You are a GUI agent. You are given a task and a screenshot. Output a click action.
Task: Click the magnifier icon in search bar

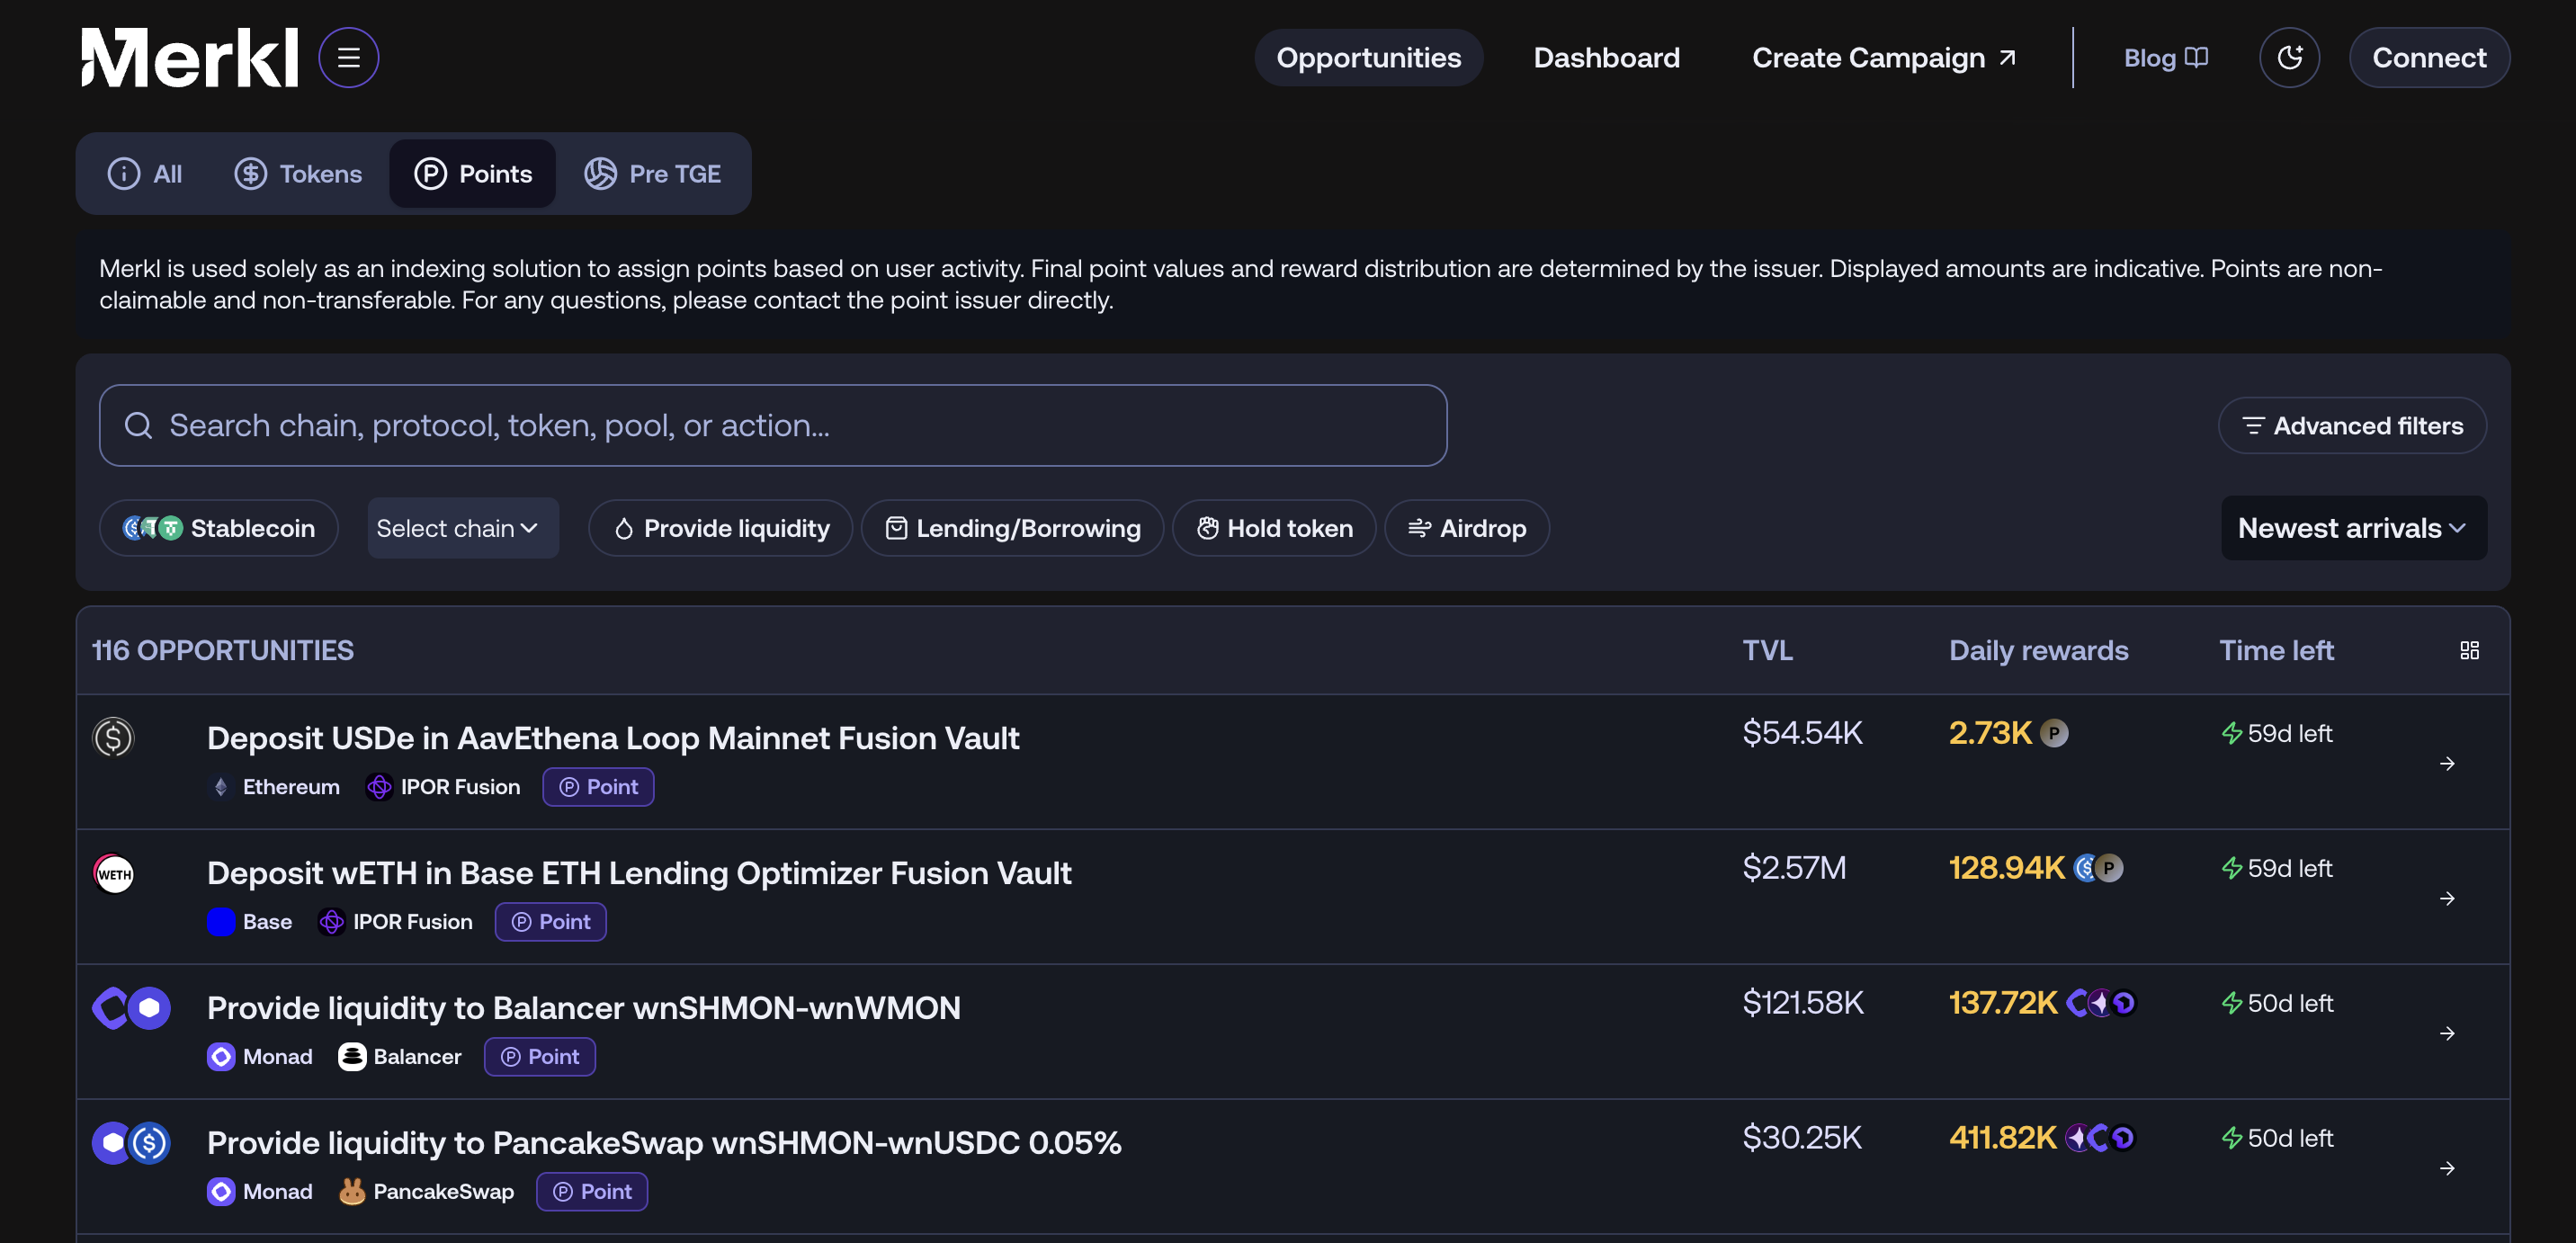(138, 426)
